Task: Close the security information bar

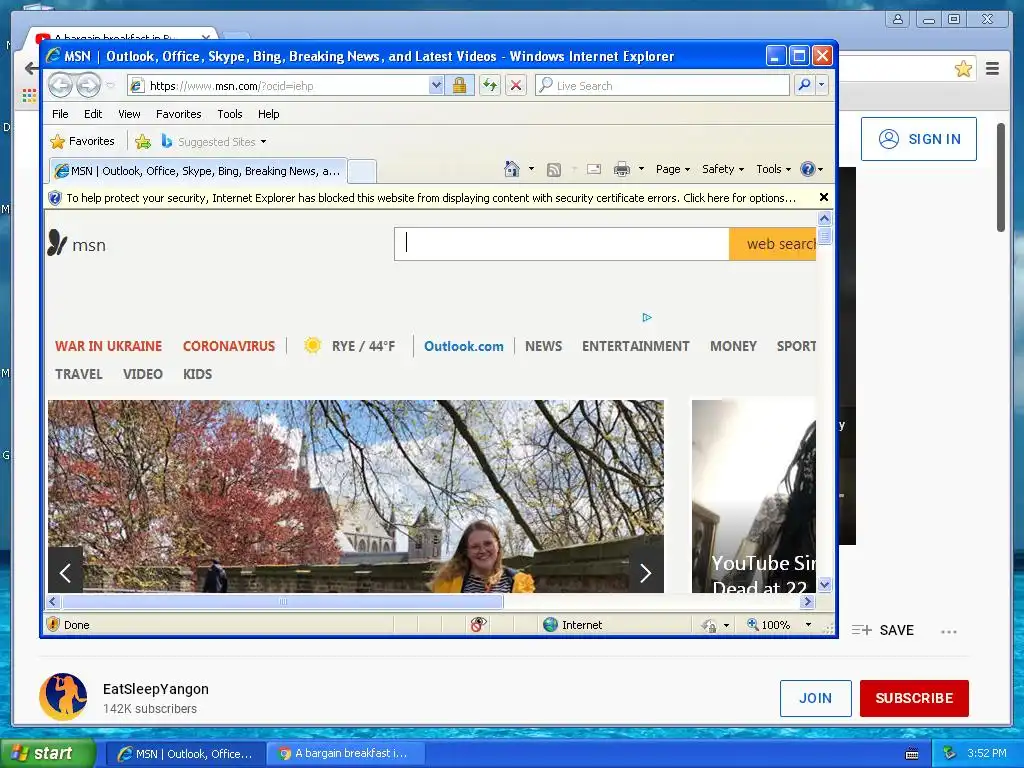Action: (824, 197)
